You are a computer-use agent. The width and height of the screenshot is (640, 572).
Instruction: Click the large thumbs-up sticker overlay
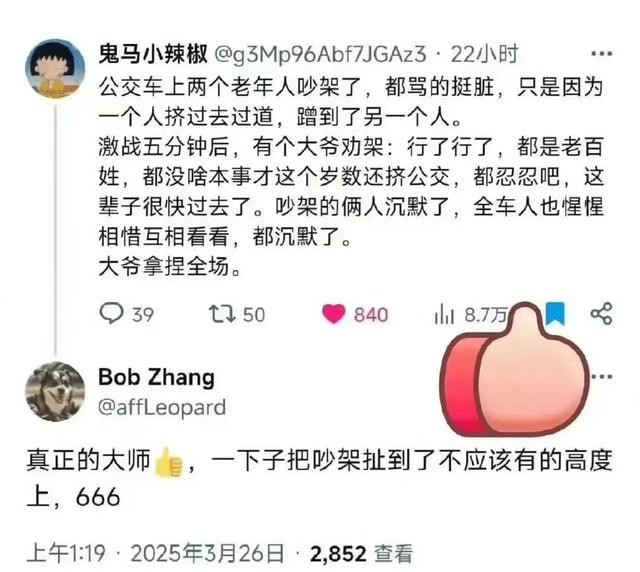[x=515, y=370]
